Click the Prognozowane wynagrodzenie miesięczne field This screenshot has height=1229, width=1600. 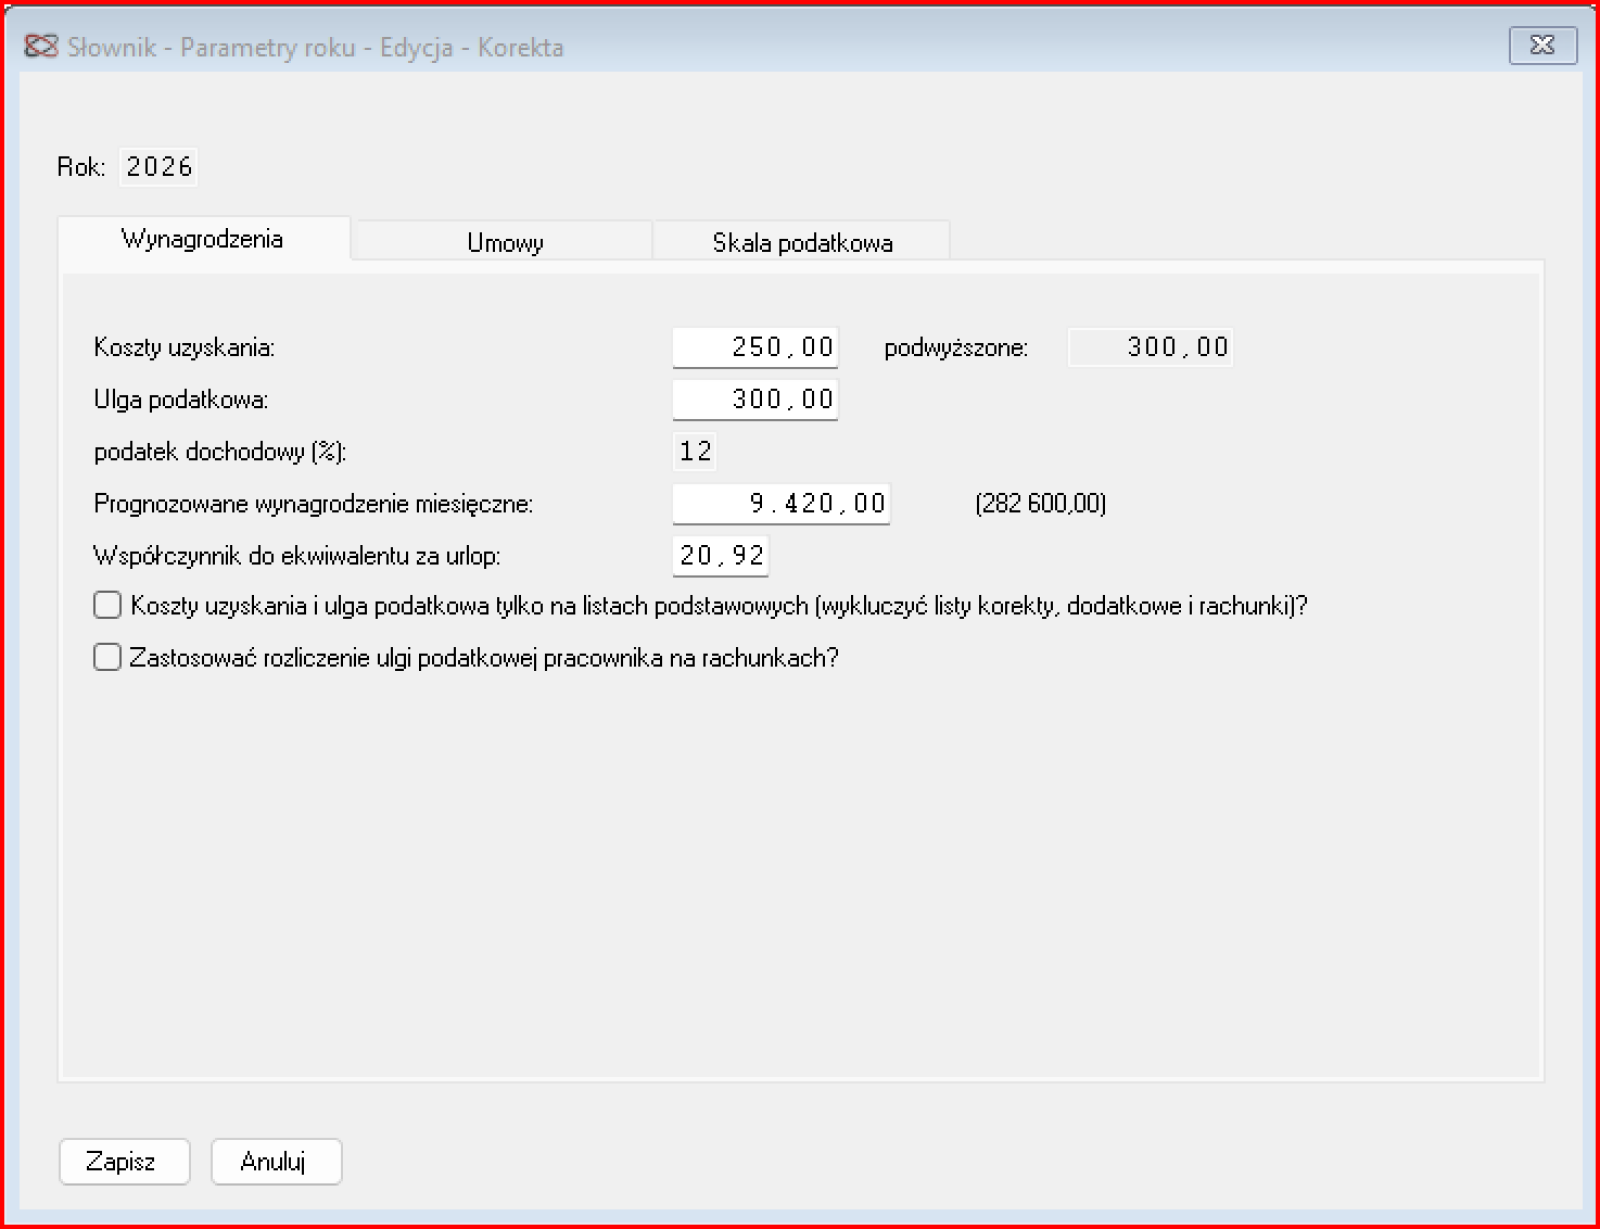click(781, 503)
